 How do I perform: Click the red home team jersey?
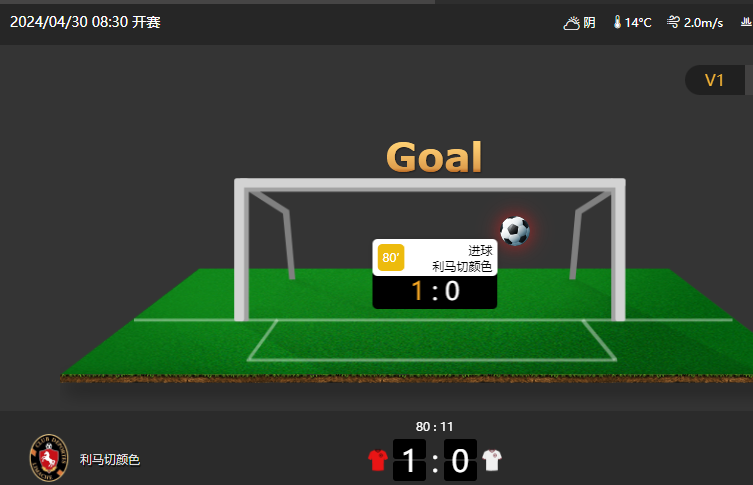378,460
